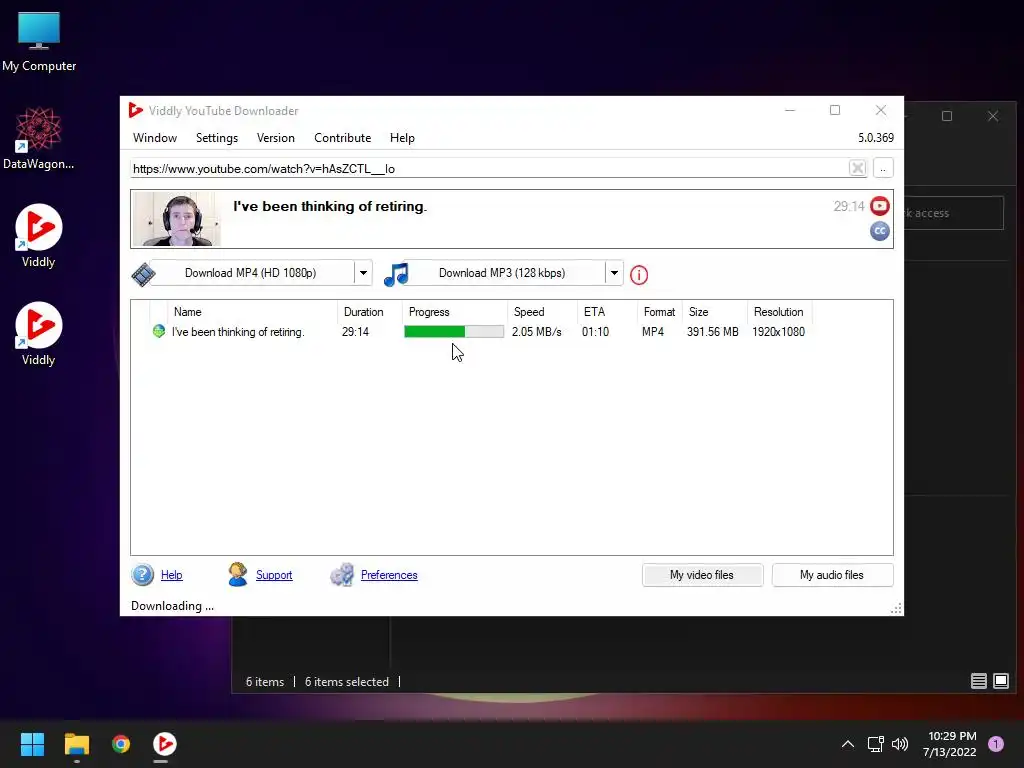
Task: Click the ETA column header
Action: [x=605, y=312]
